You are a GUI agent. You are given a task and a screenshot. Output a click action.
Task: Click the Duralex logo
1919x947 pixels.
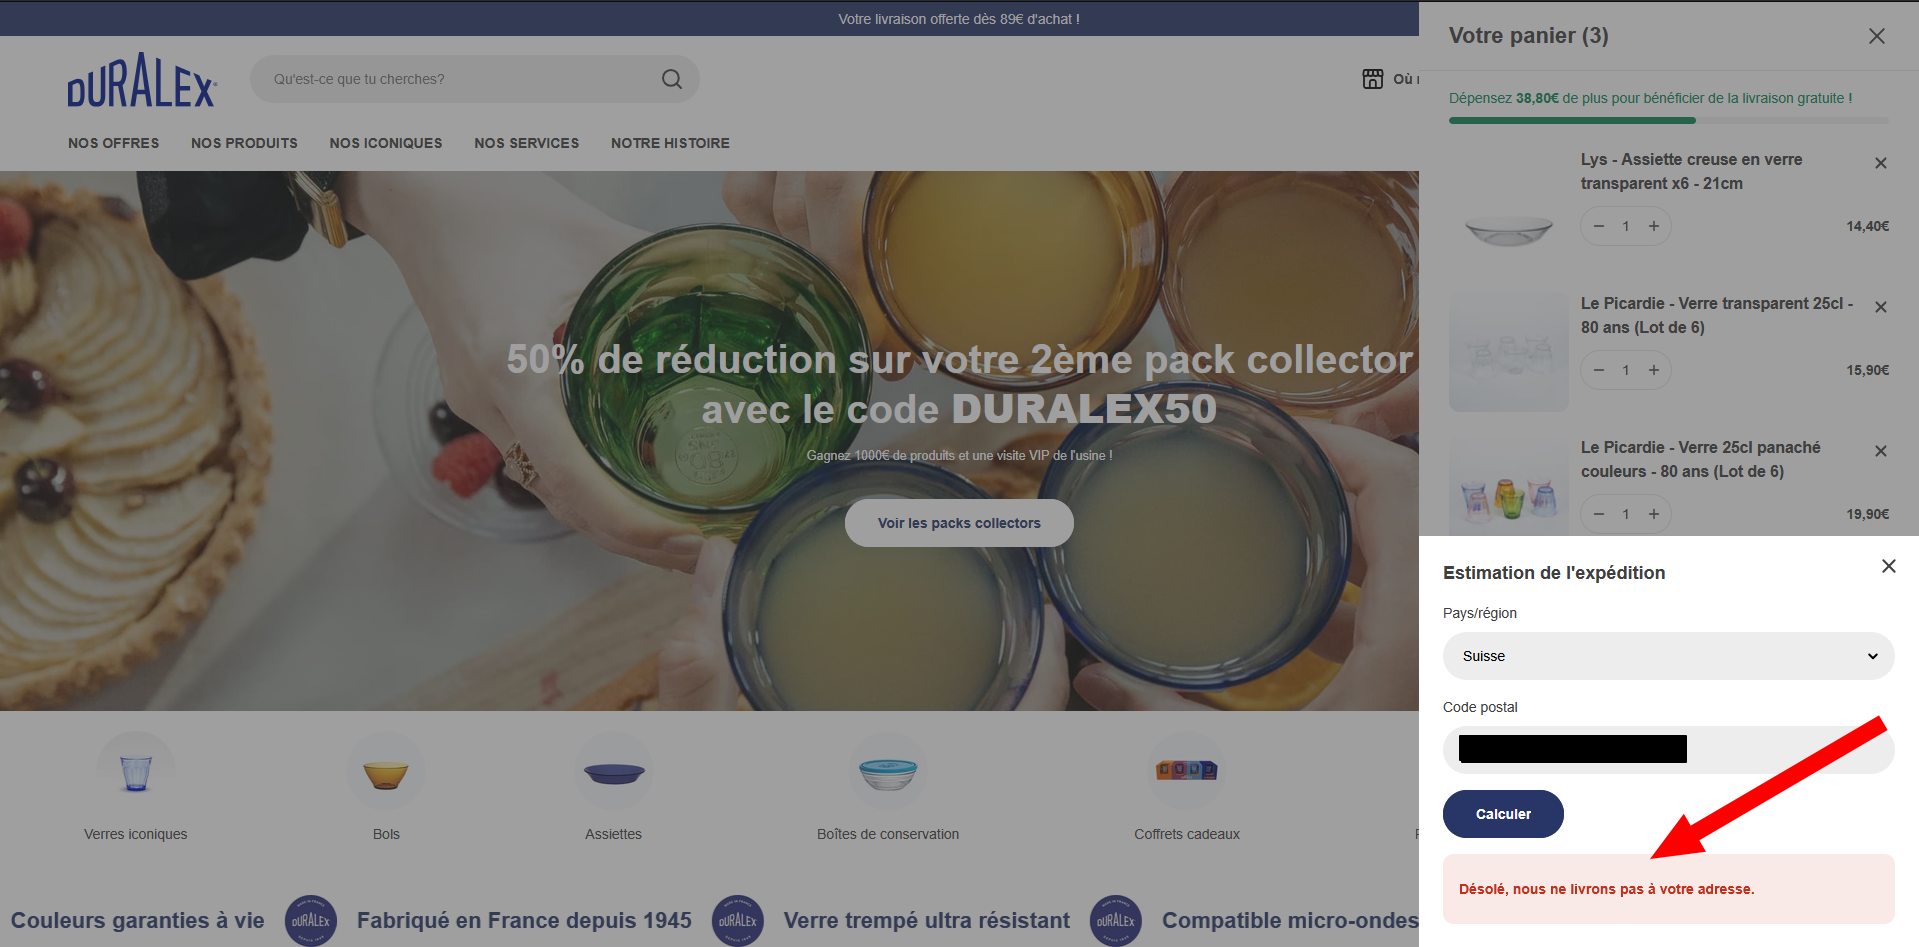coord(142,80)
